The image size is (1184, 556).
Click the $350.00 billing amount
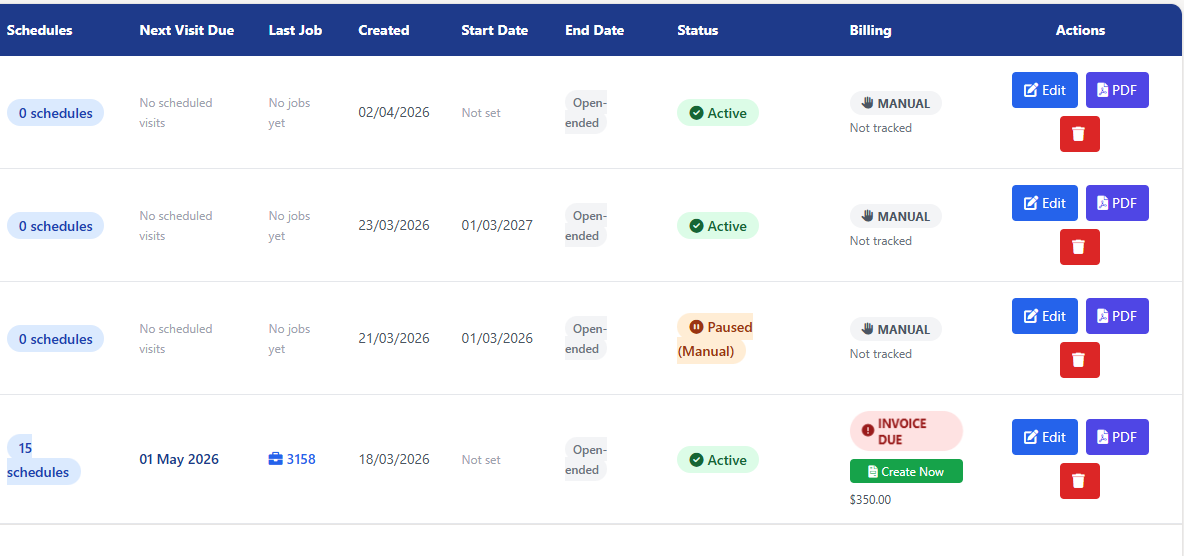pyautogui.click(x=871, y=499)
